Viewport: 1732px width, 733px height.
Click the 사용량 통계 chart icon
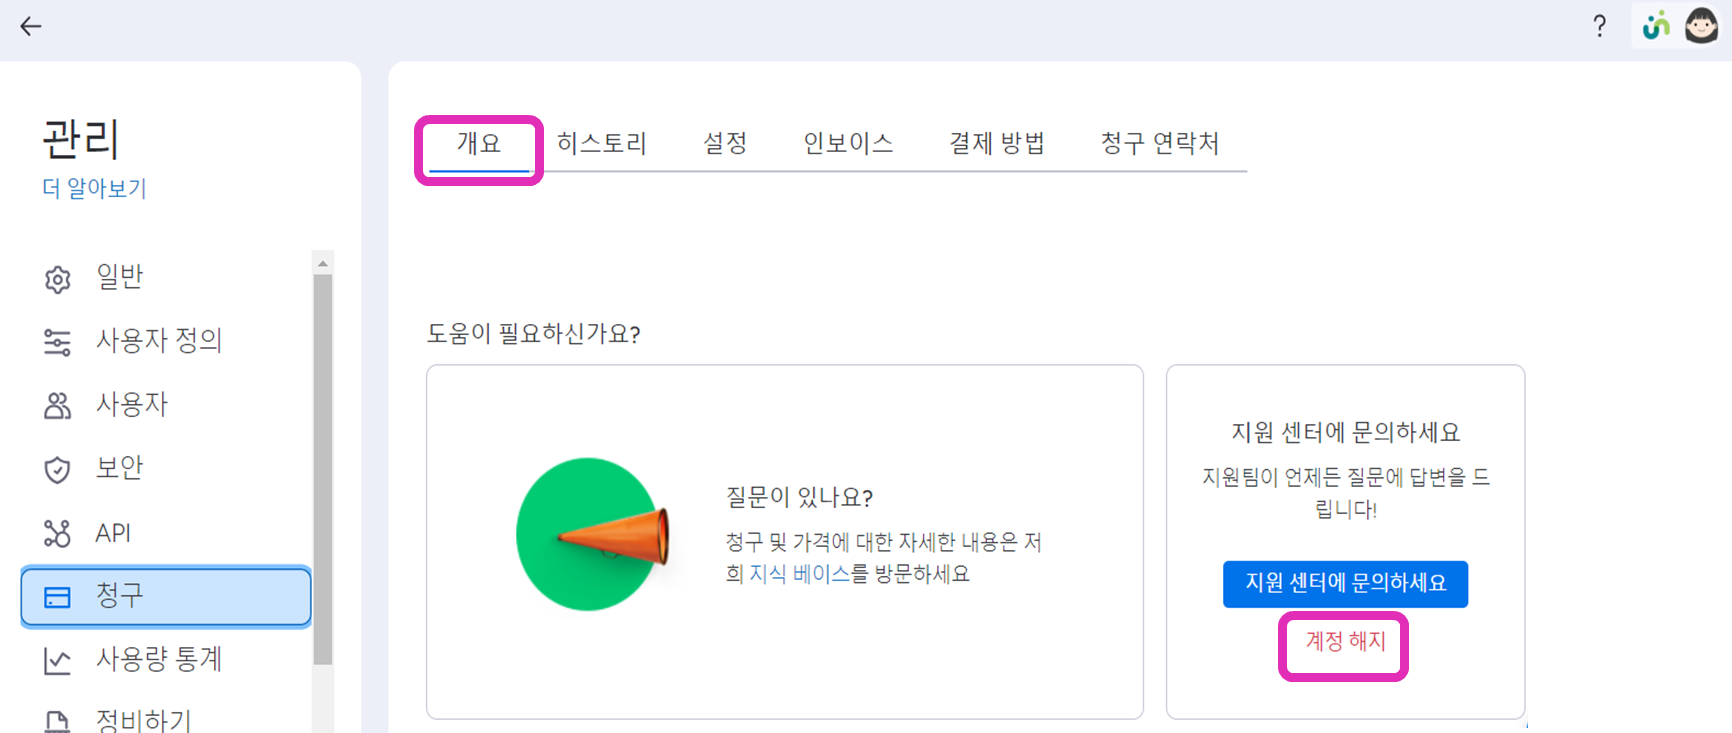pyautogui.click(x=58, y=661)
